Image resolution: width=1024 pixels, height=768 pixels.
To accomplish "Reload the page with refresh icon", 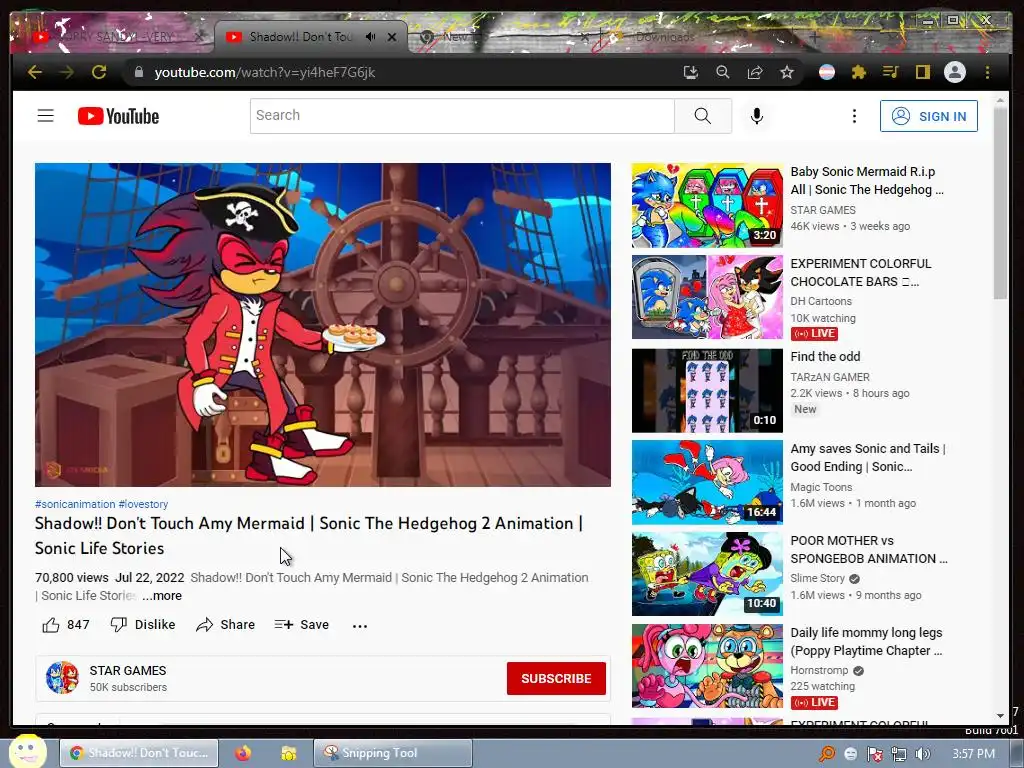I will pyautogui.click(x=99, y=72).
